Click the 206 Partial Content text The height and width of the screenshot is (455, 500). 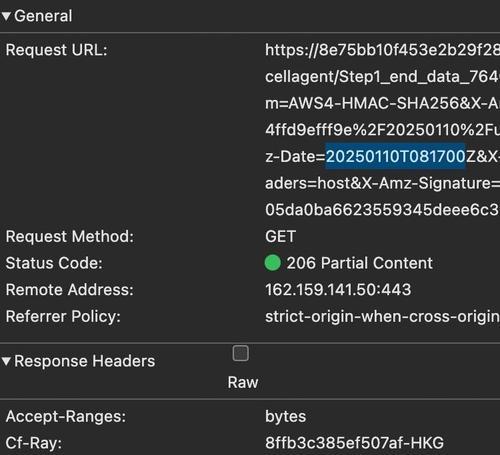(x=360, y=263)
